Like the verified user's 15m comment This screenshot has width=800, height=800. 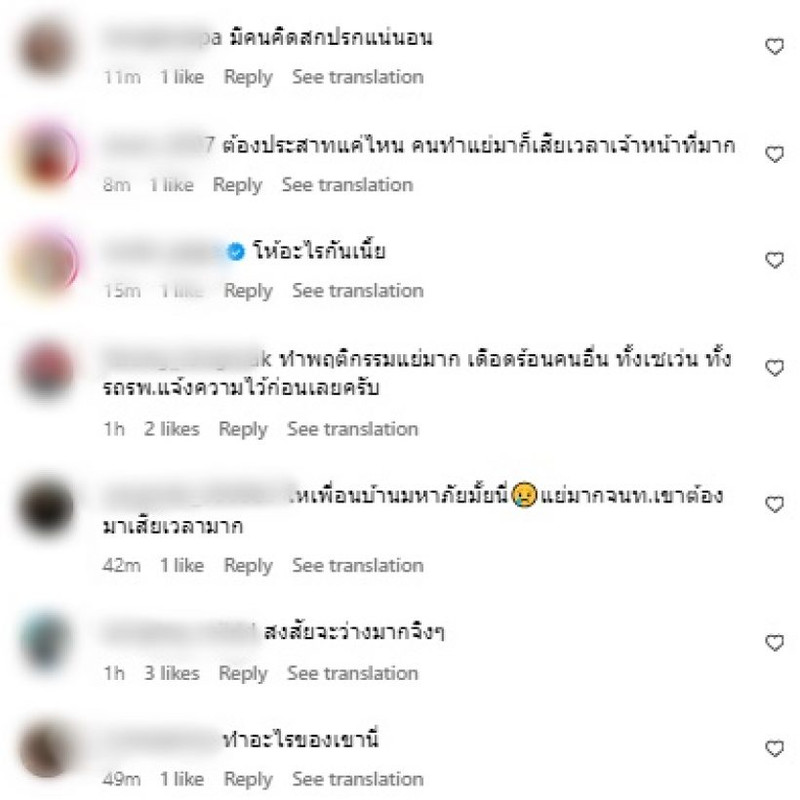coord(774,260)
